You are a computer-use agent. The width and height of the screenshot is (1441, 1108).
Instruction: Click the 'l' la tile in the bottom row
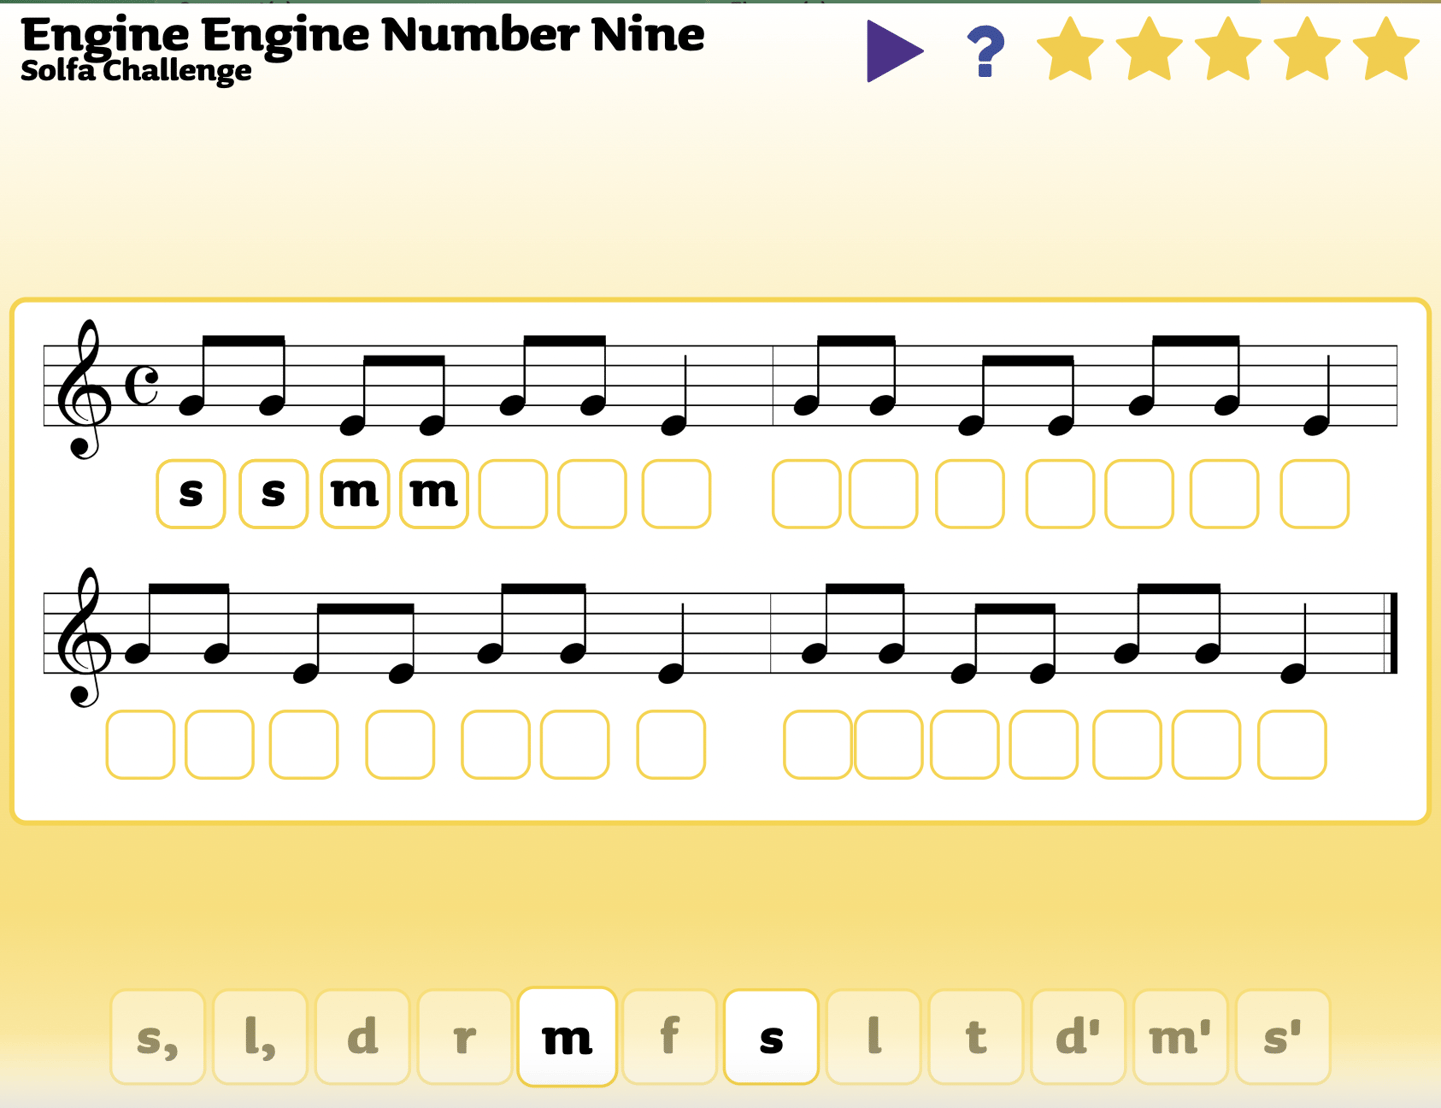click(x=873, y=1038)
